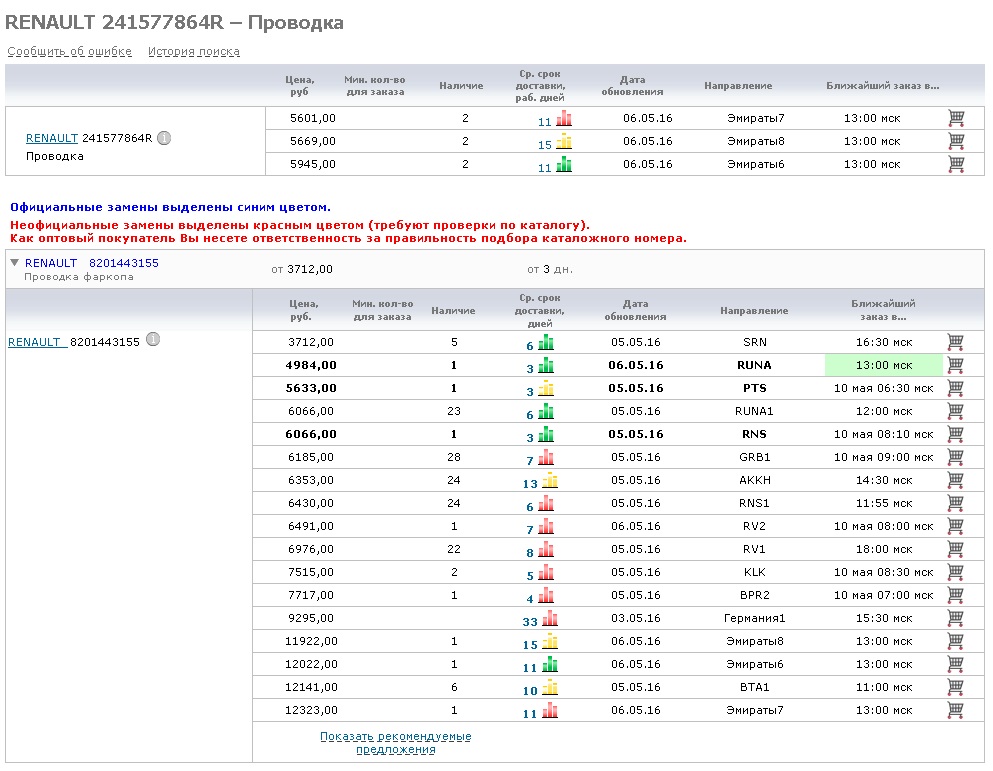993x771 pixels.
Task: Add the 5601,00 offer to cart
Action: tap(956, 118)
